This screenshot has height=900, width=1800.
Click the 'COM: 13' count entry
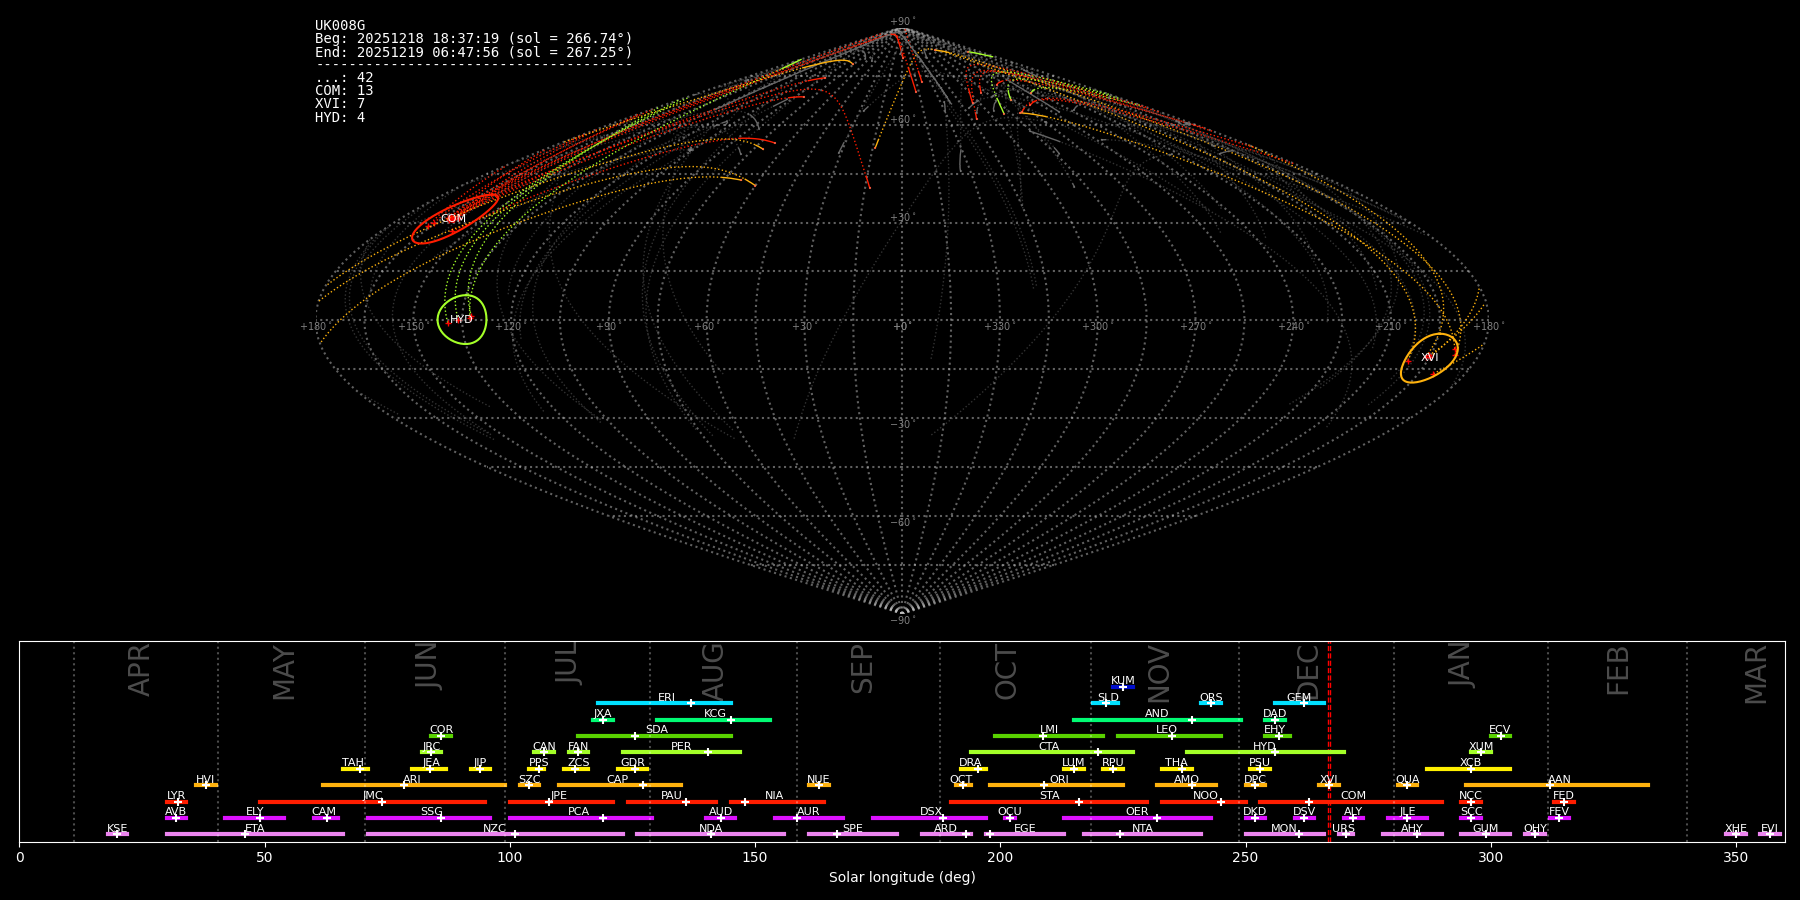click(x=344, y=91)
